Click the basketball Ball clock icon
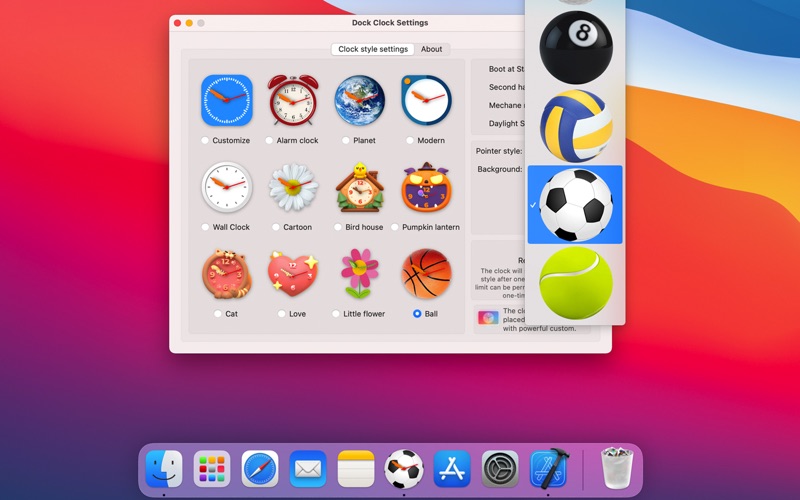This screenshot has width=800, height=500. 426,273
